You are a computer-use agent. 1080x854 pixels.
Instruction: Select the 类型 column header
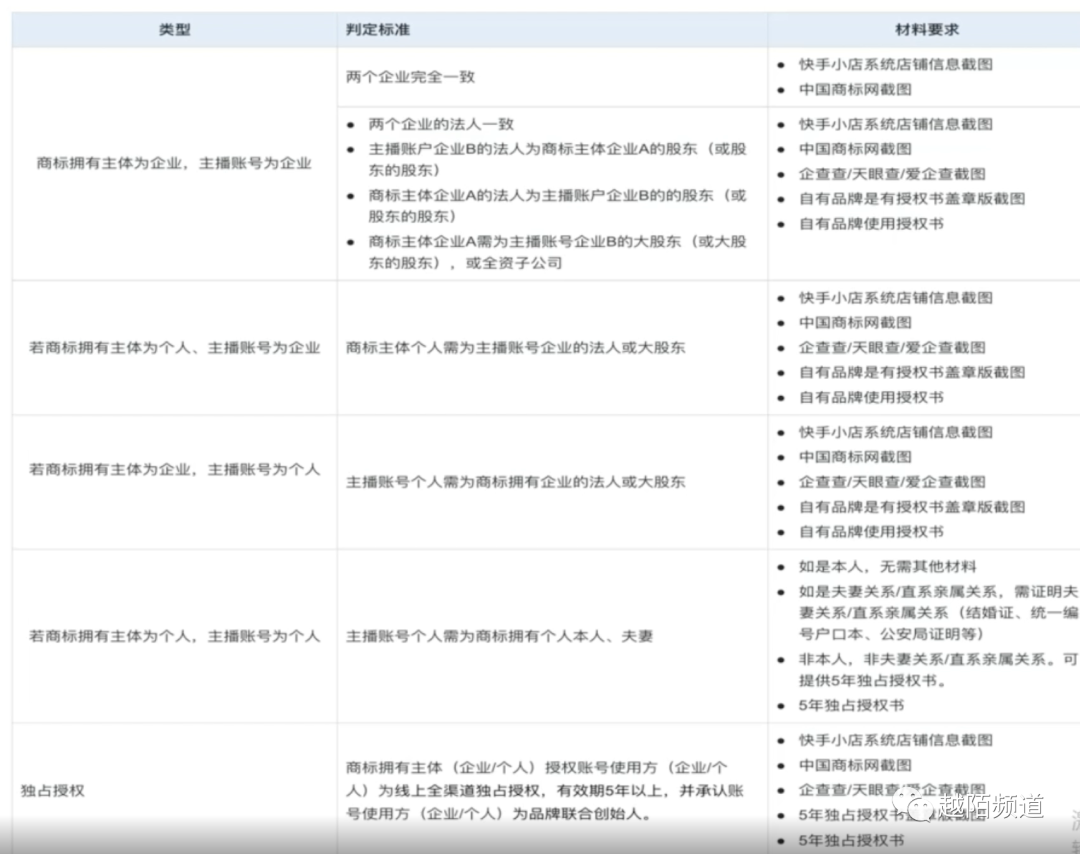coord(174,30)
